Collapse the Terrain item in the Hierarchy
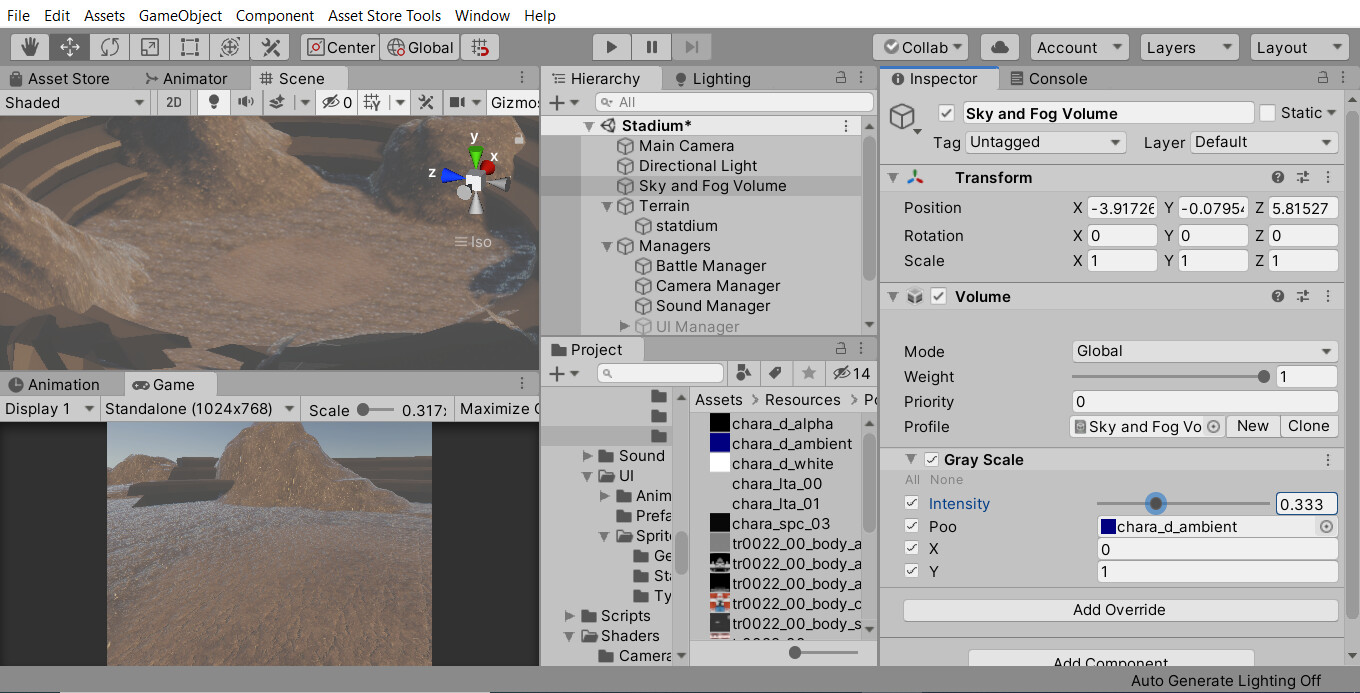This screenshot has height=693, width=1360. 607,206
